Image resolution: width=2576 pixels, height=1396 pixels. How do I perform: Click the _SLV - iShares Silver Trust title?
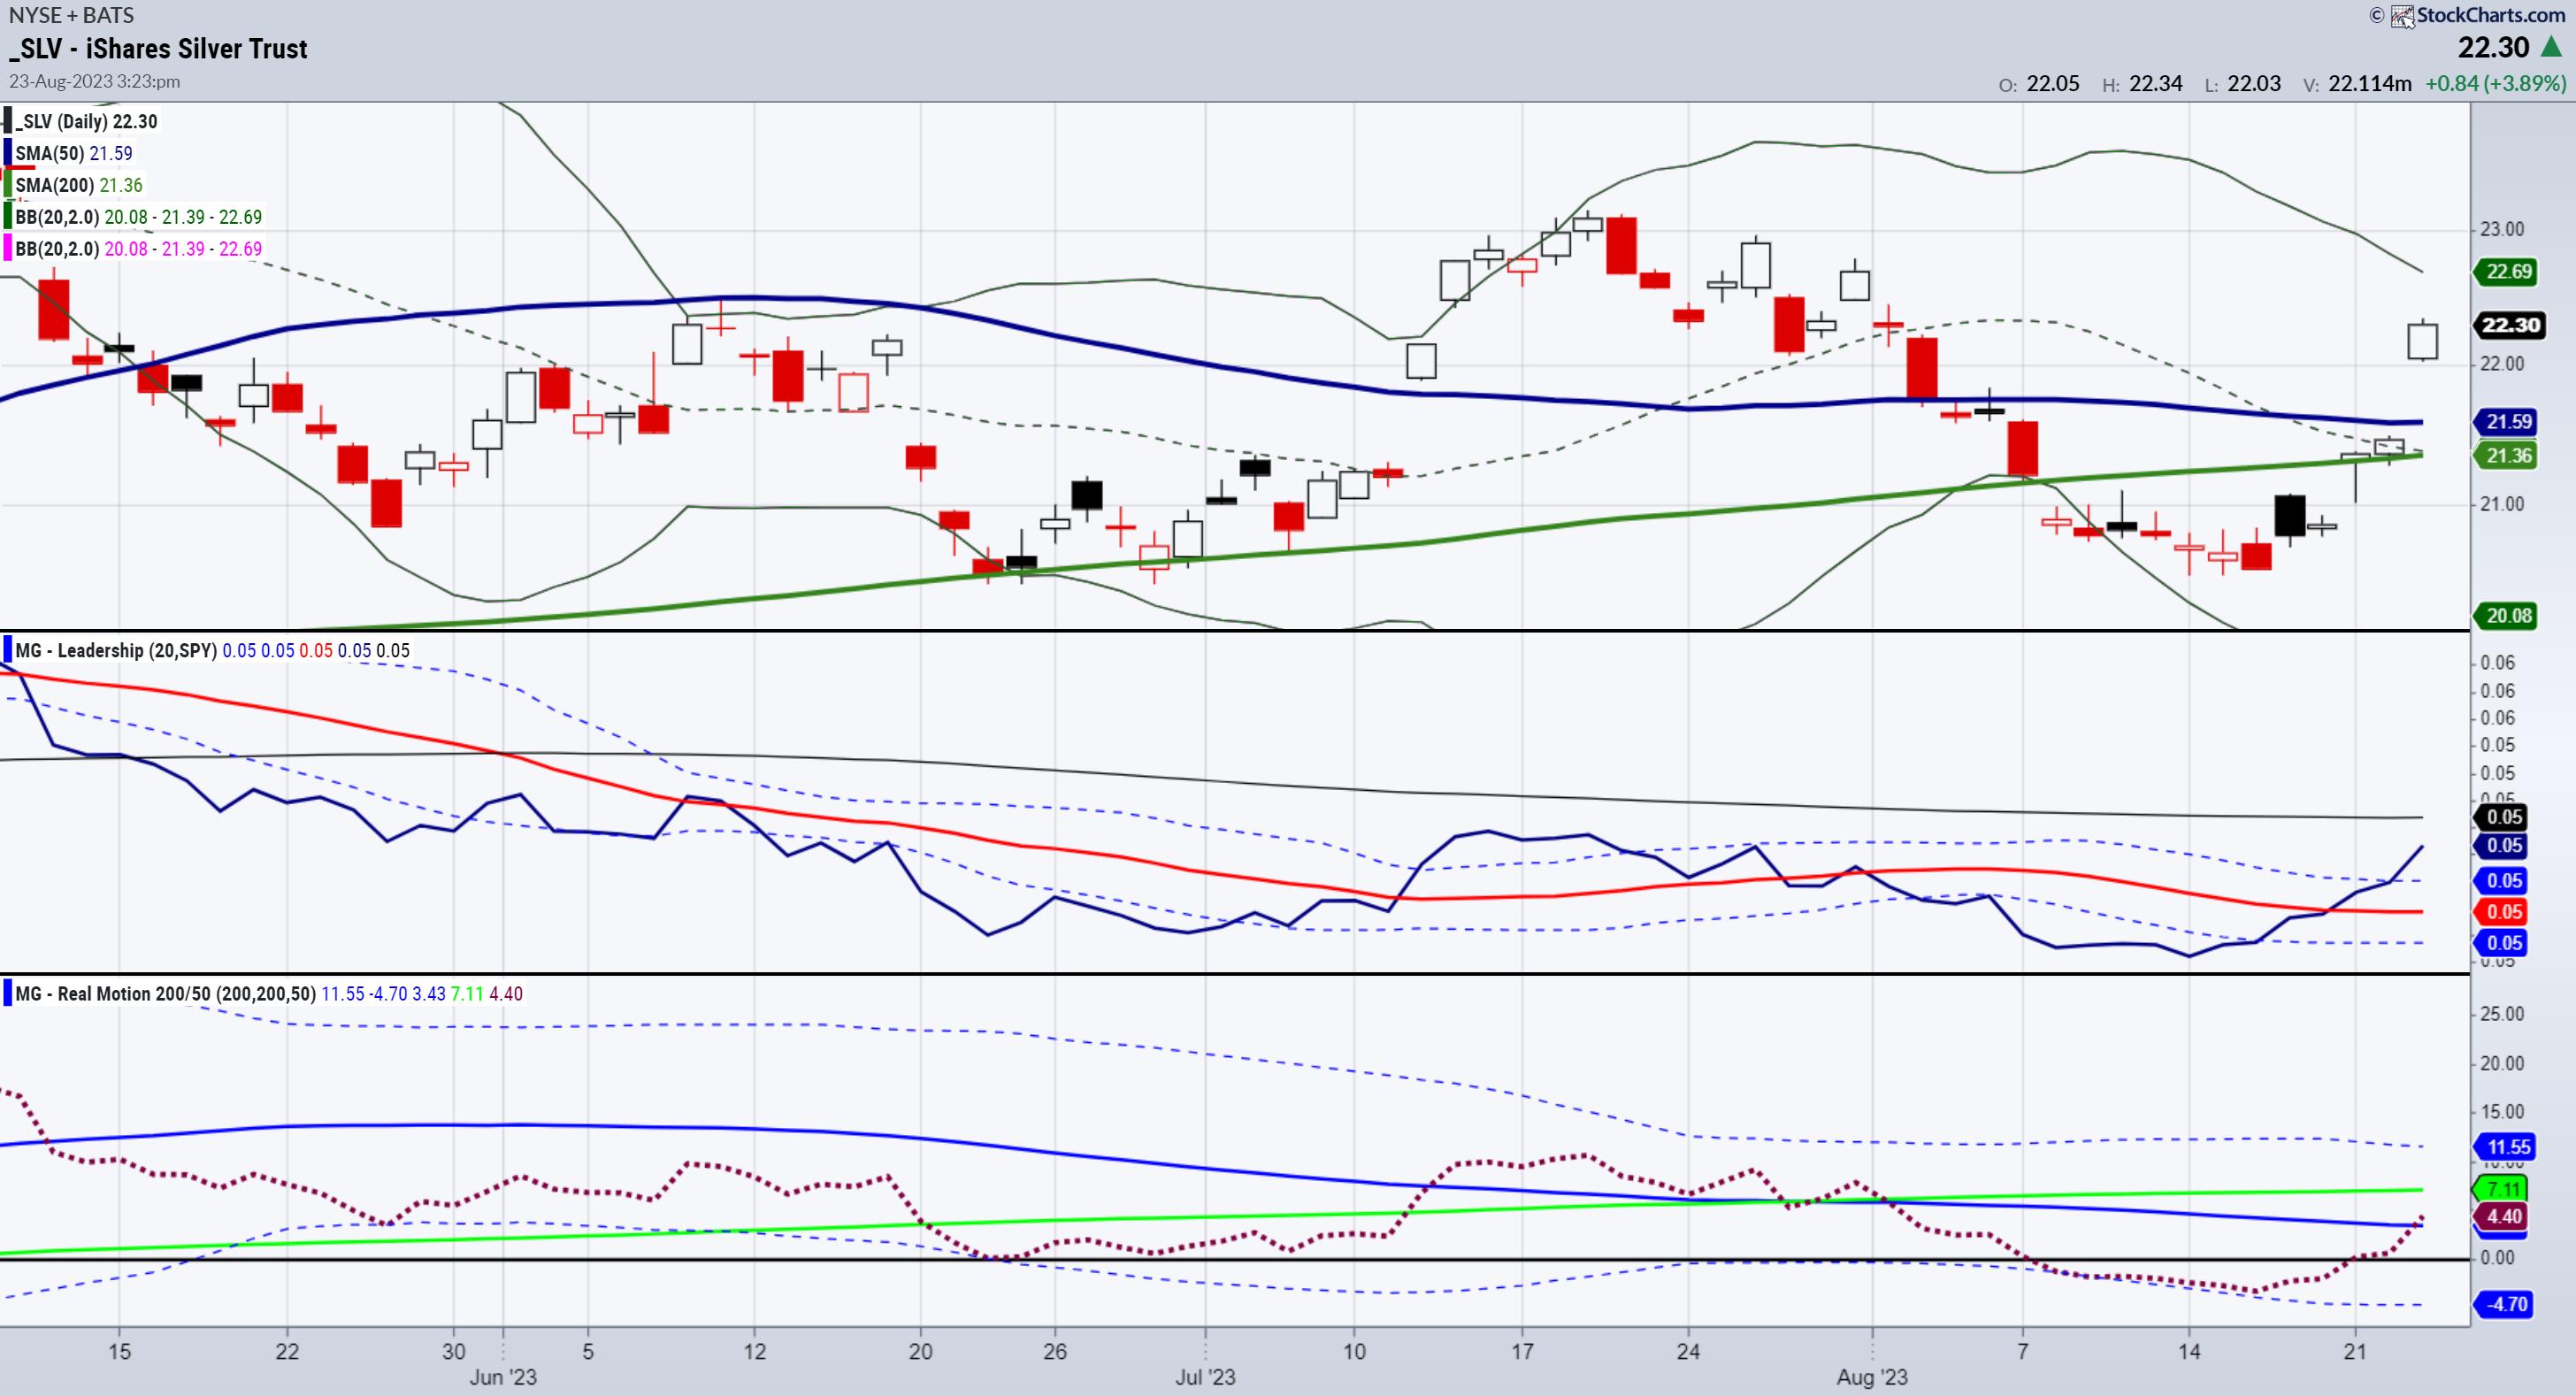coord(159,49)
